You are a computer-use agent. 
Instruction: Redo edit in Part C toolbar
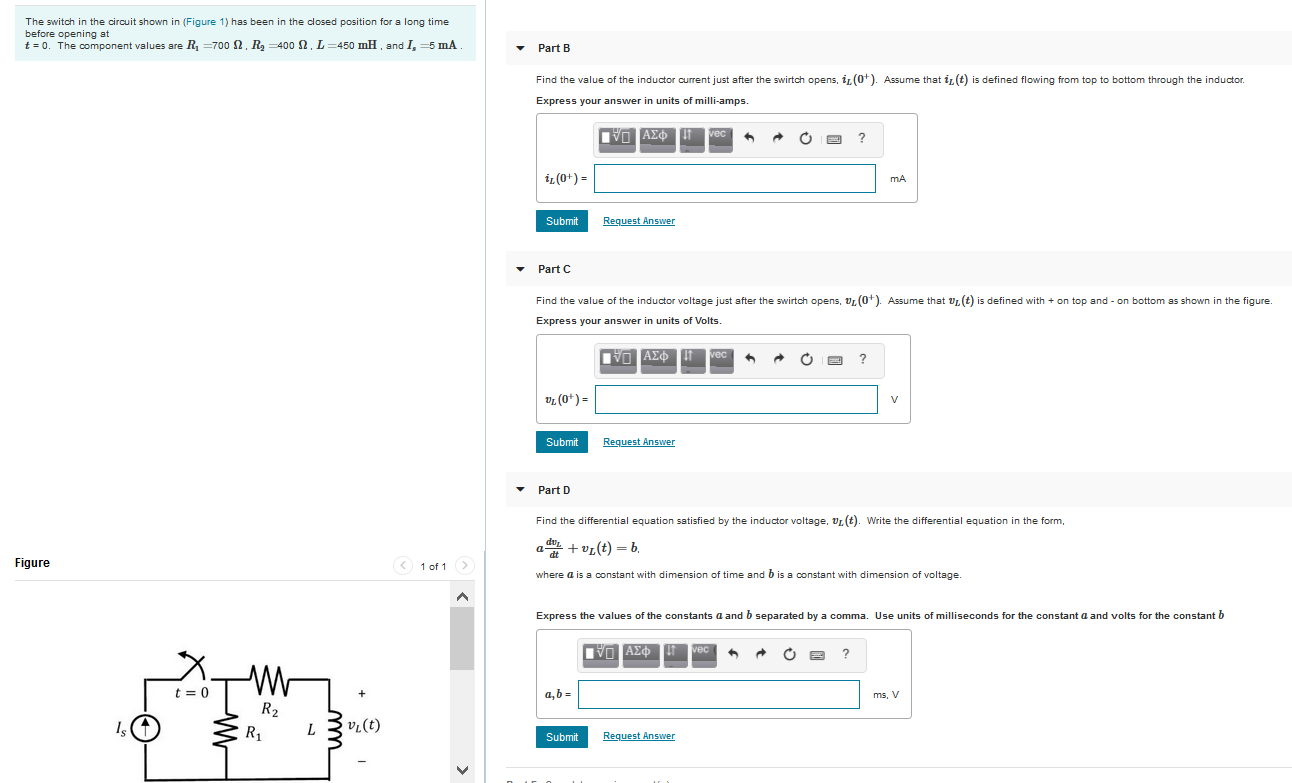(778, 360)
